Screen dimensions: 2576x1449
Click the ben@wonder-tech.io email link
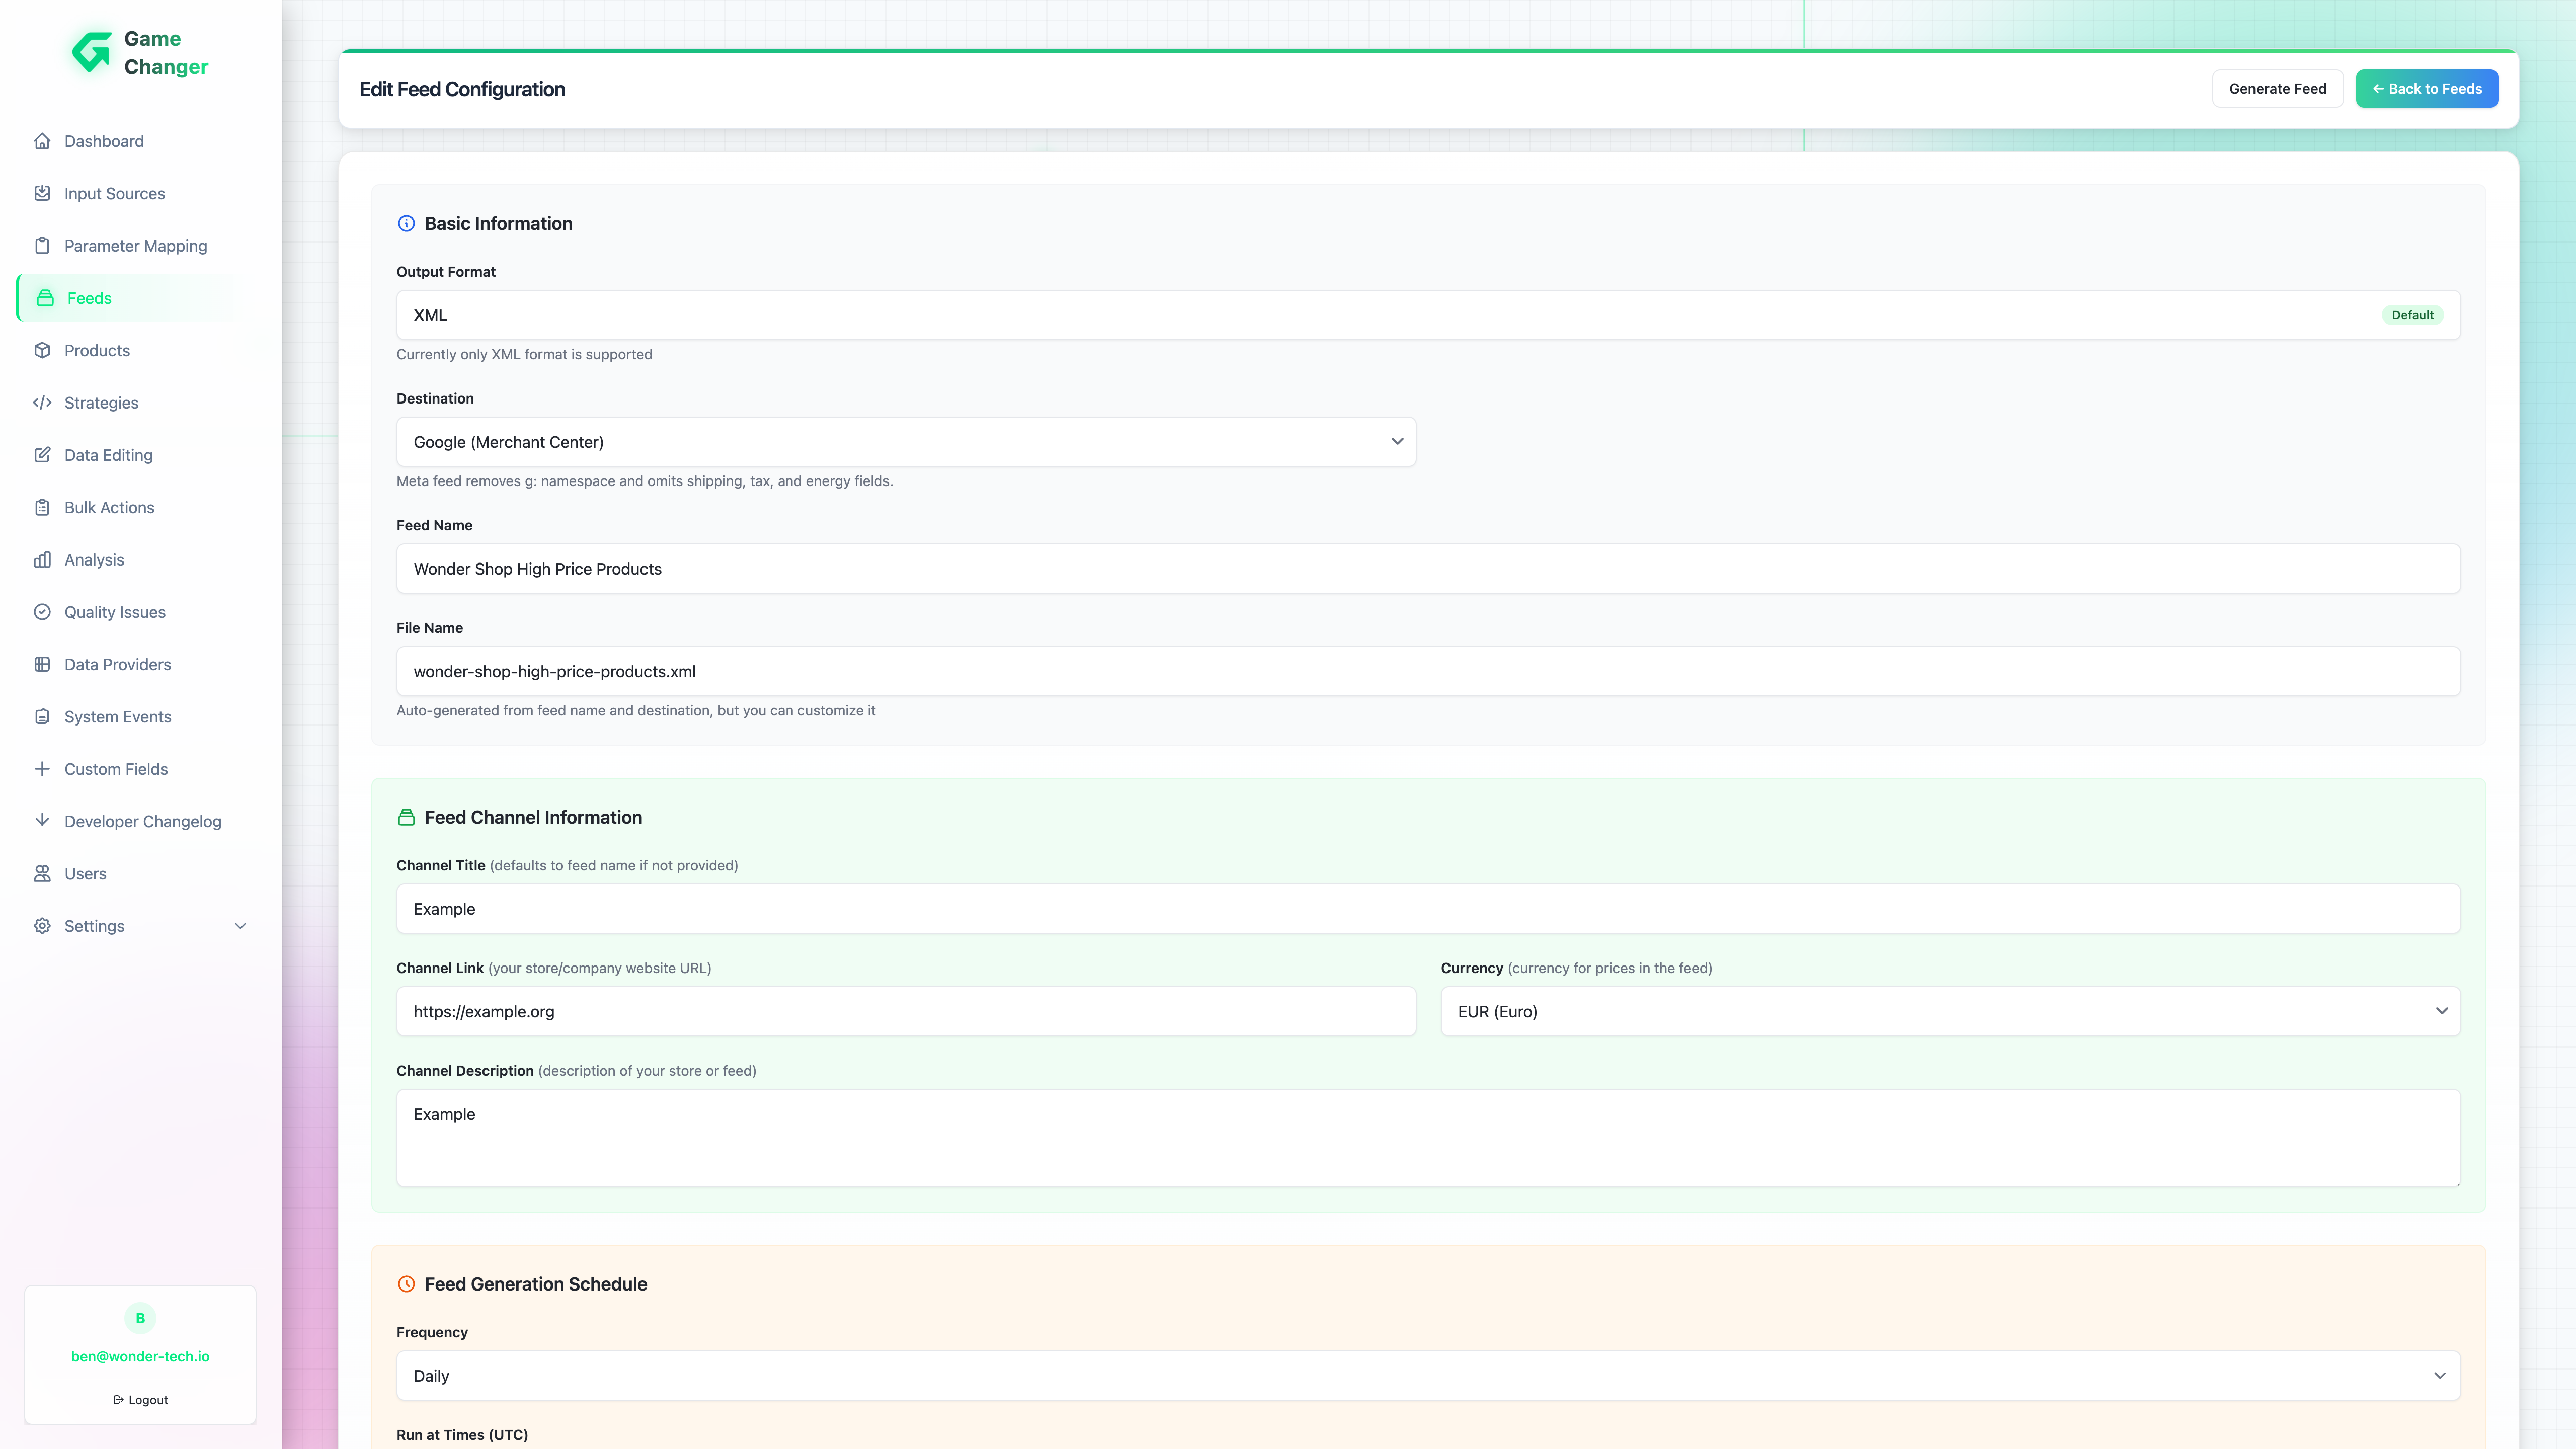coord(140,1356)
